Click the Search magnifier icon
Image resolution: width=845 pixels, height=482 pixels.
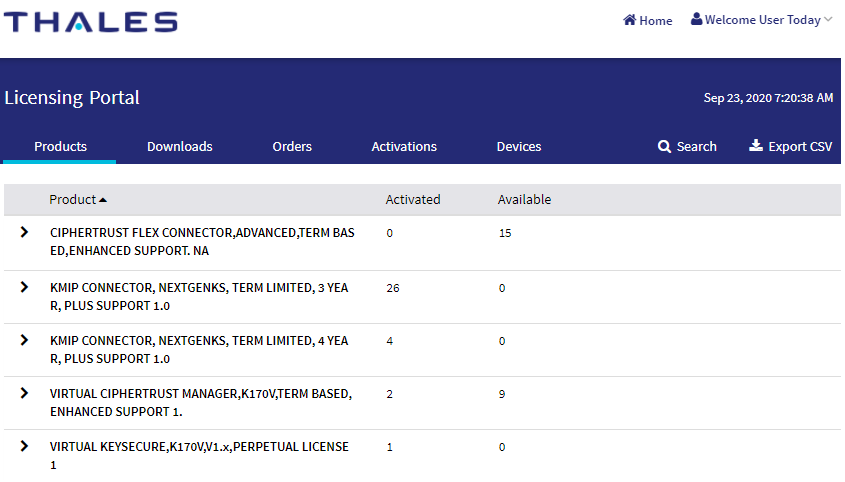pyautogui.click(x=664, y=147)
